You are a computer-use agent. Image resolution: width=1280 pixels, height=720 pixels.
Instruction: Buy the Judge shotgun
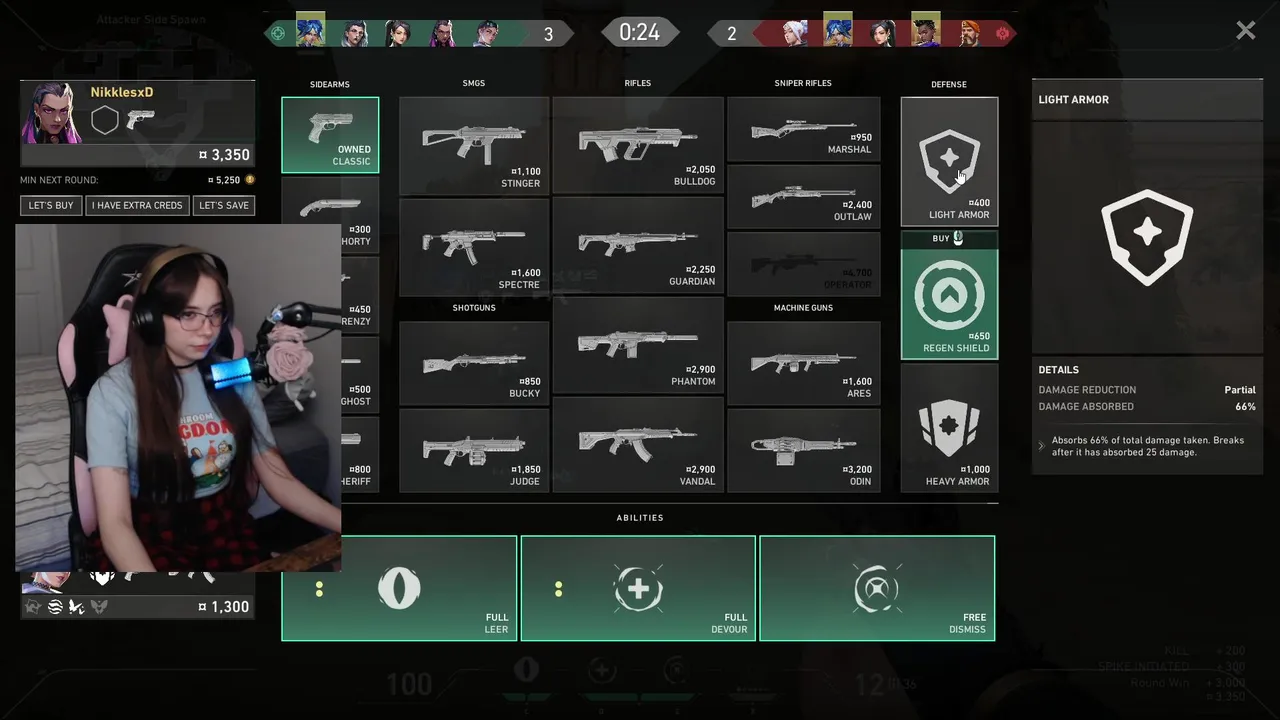pos(474,449)
